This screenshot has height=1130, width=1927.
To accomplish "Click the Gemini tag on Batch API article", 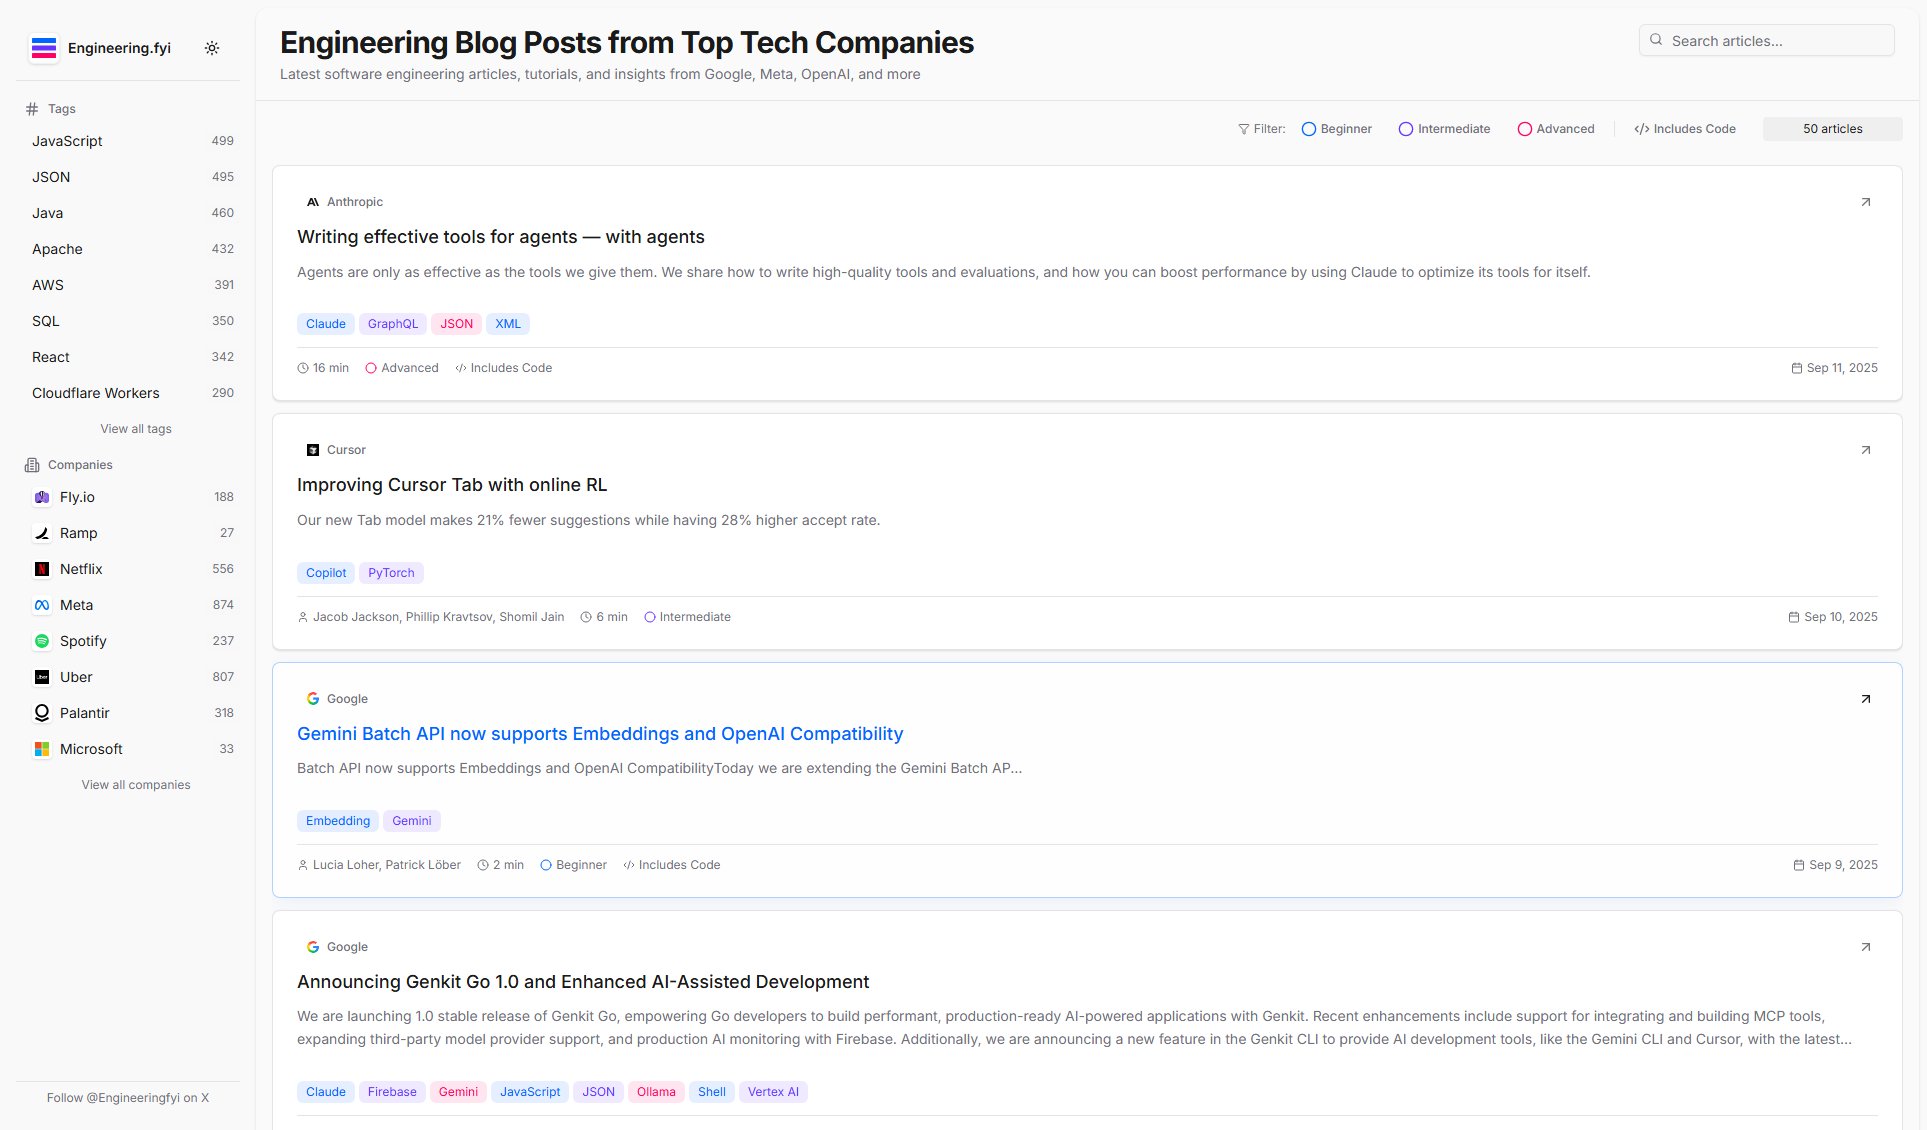I will [x=412, y=821].
